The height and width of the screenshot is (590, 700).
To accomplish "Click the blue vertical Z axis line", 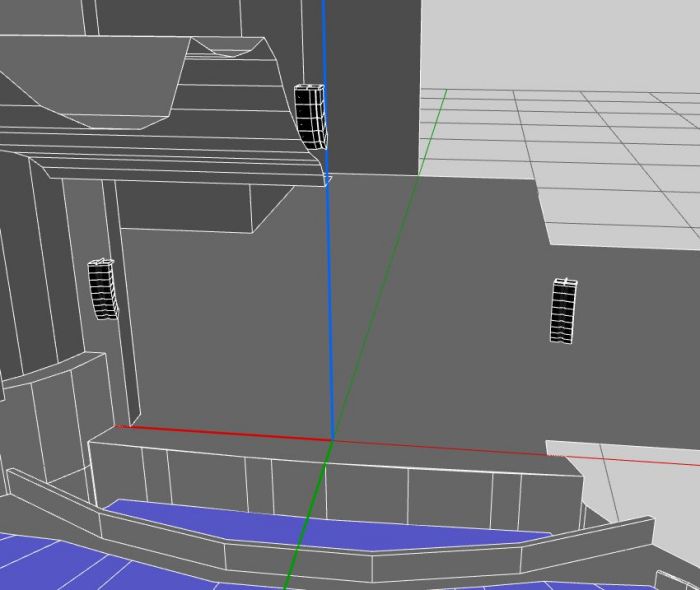I will [x=328, y=300].
